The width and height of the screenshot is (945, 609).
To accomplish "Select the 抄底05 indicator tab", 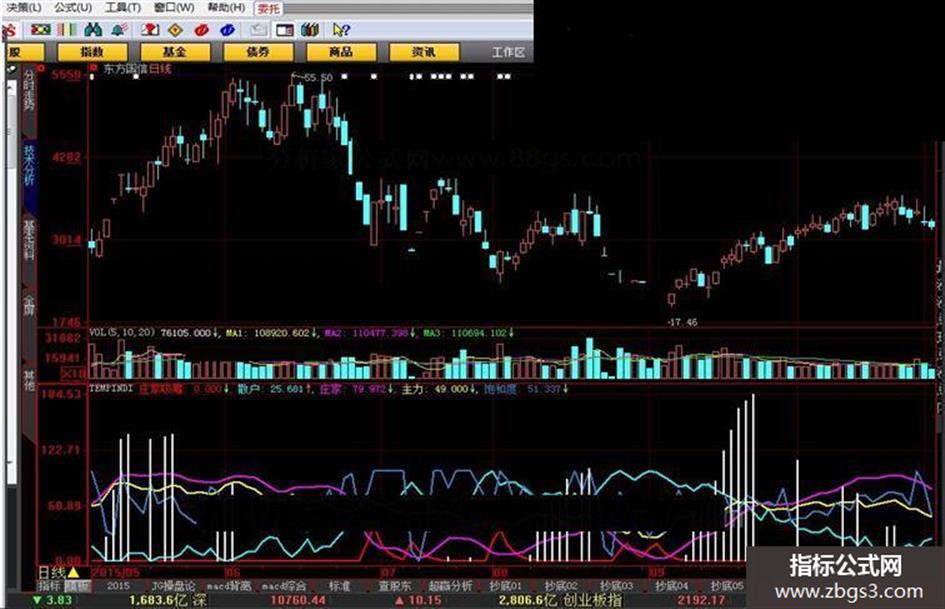I will pos(727,585).
